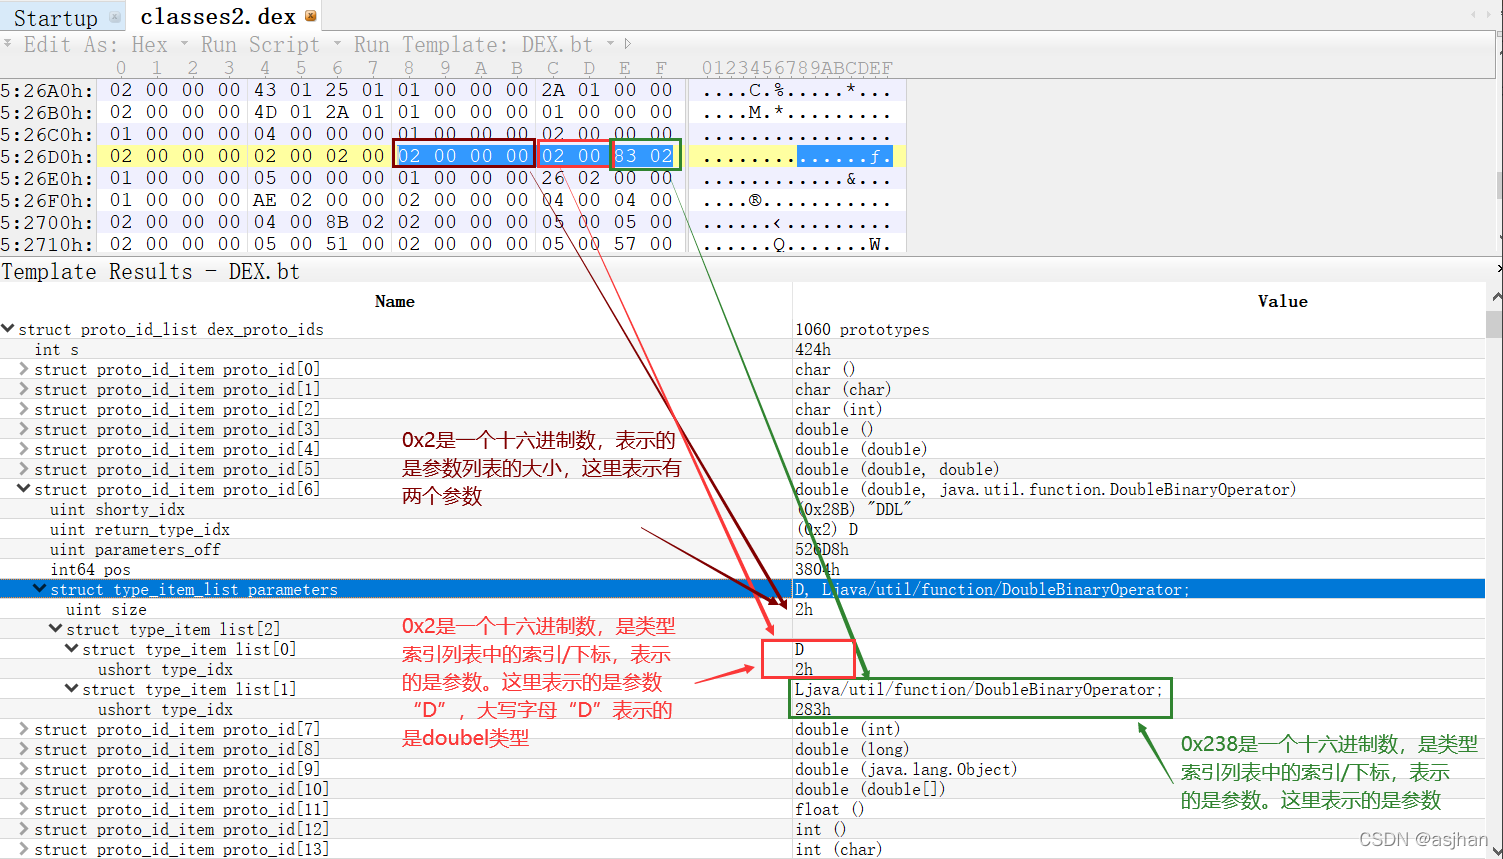Click value '424h'

click(813, 349)
